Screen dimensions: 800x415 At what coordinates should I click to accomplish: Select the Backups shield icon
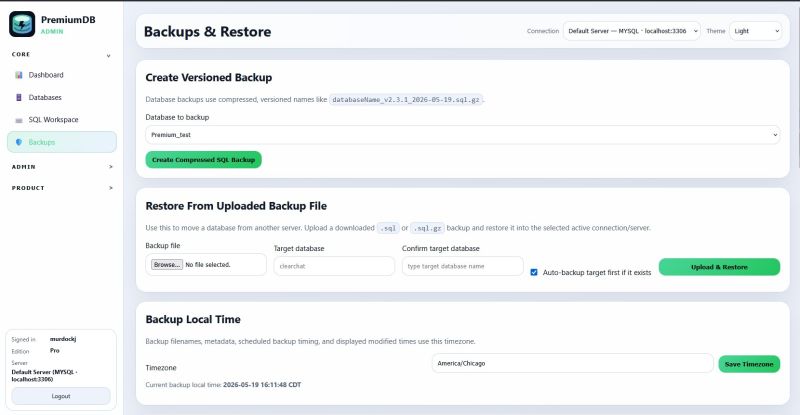pos(19,142)
